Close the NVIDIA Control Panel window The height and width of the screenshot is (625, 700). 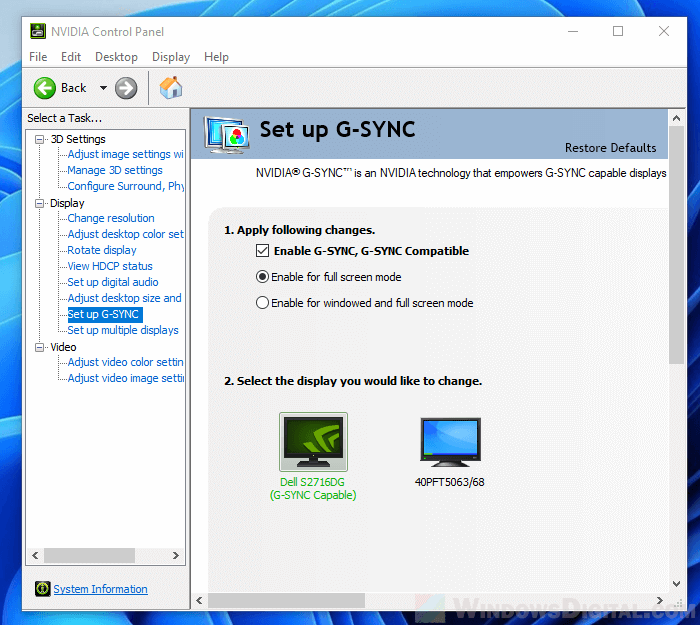tap(664, 31)
